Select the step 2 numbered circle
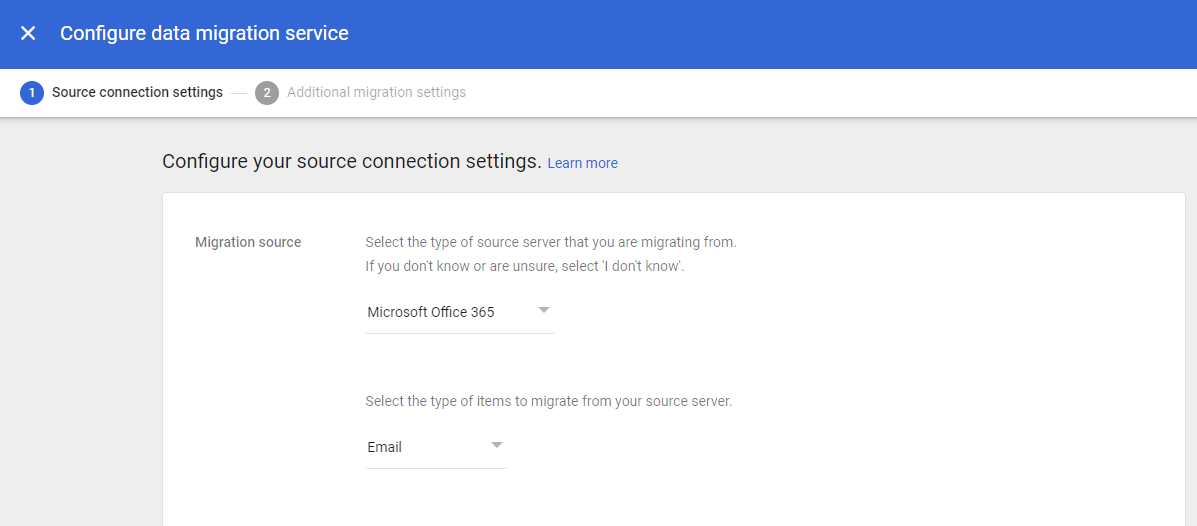 pos(267,92)
